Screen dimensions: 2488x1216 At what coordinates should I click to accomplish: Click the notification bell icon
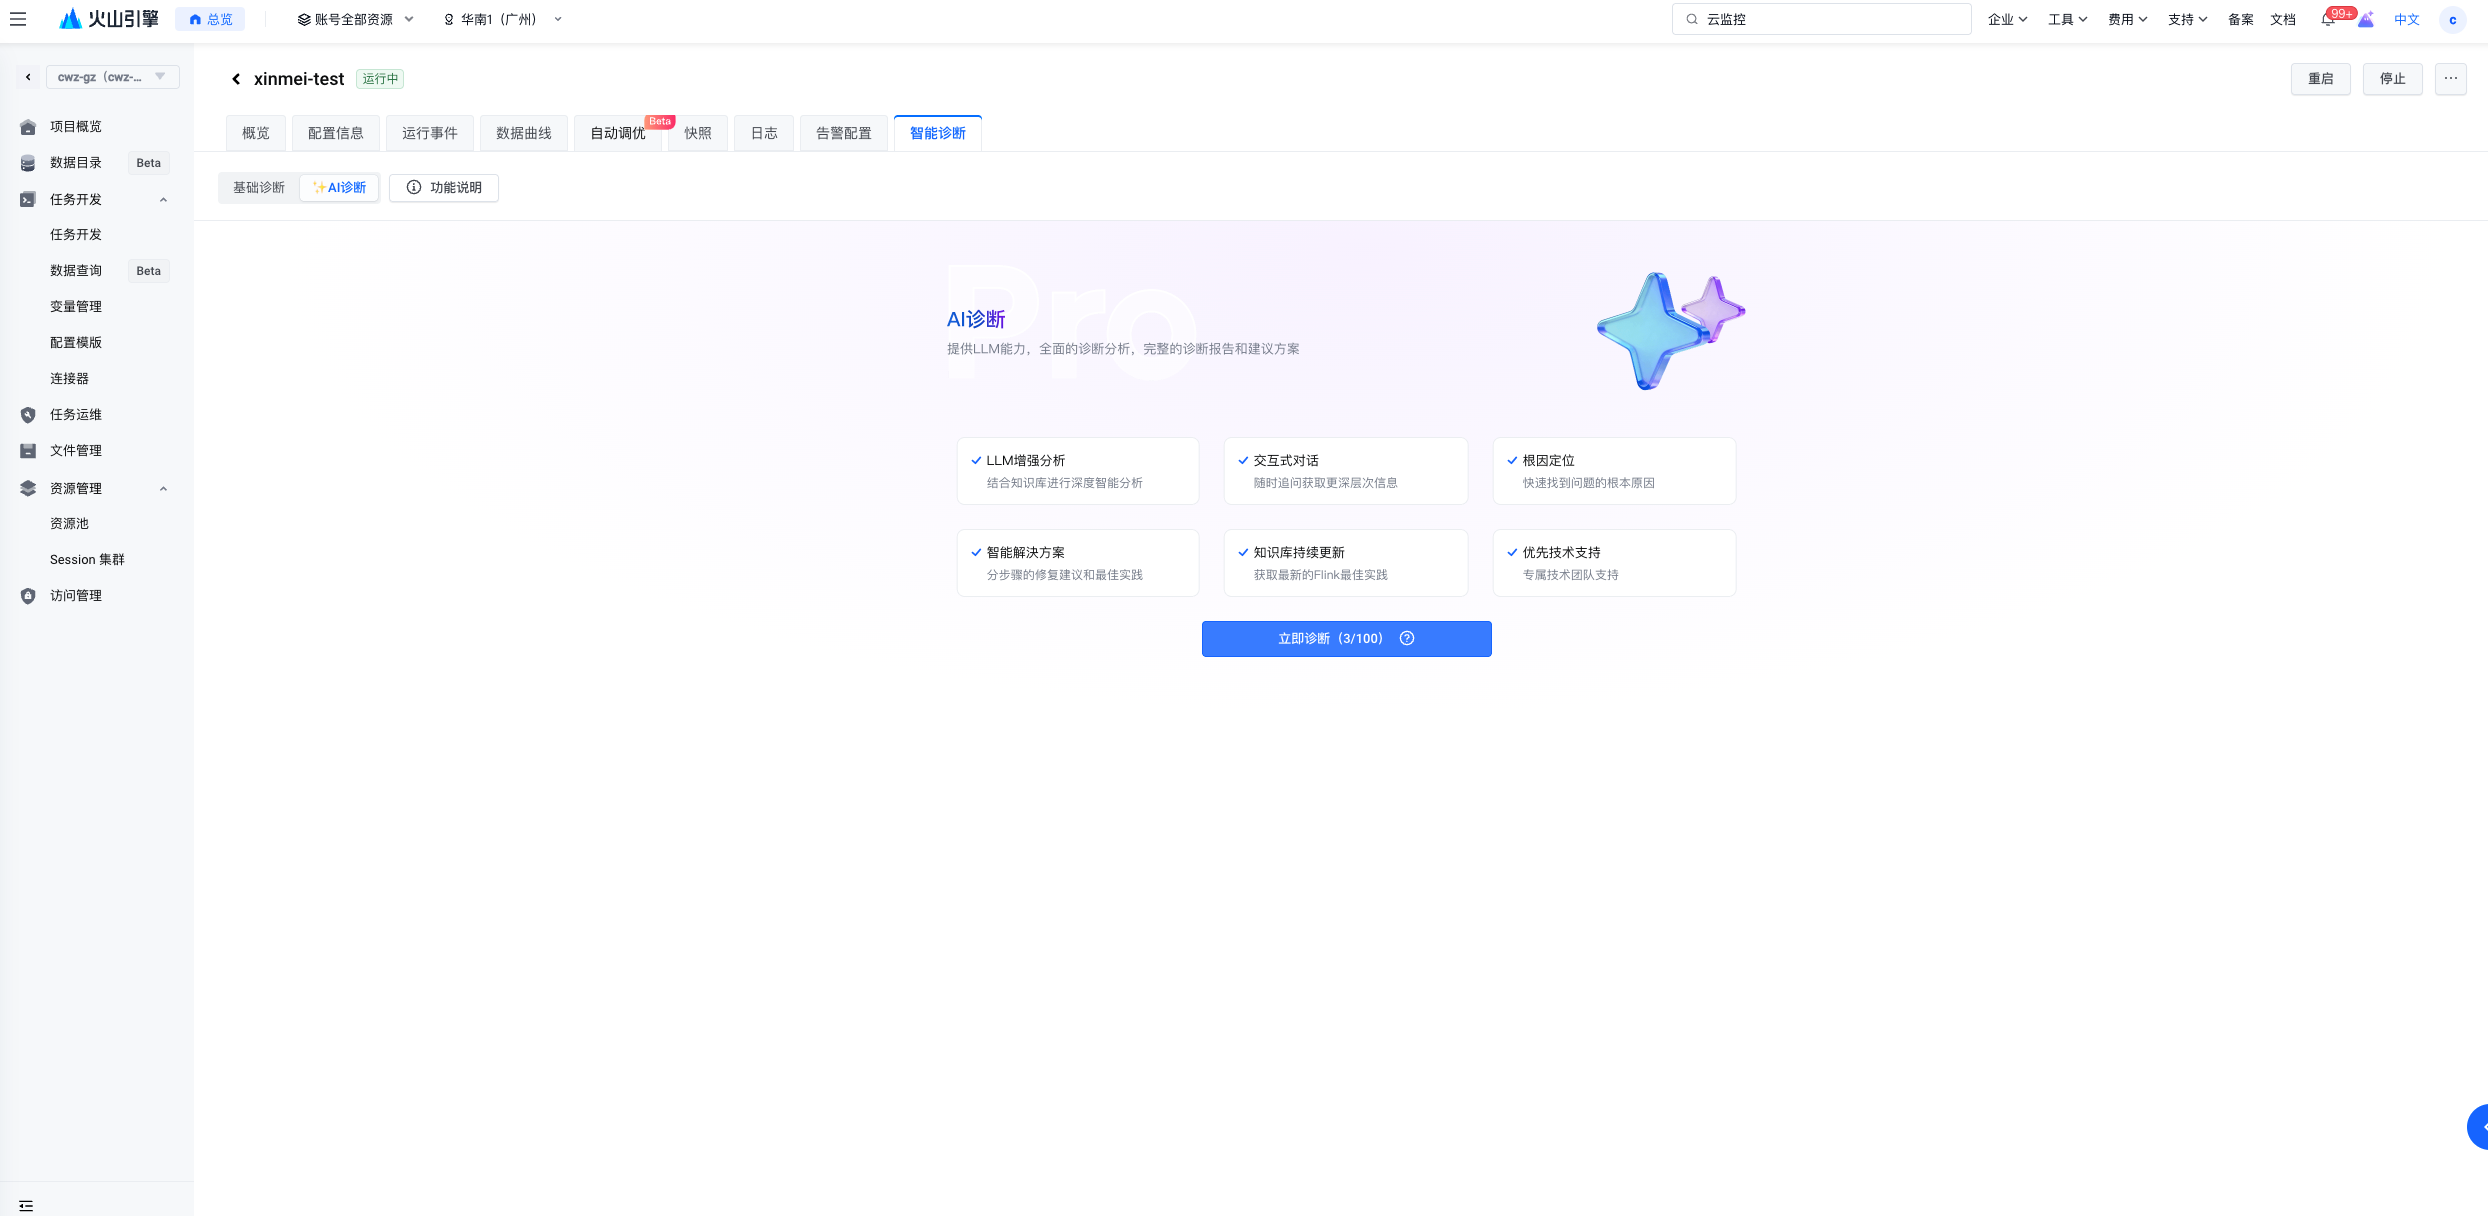pyautogui.click(x=2327, y=20)
